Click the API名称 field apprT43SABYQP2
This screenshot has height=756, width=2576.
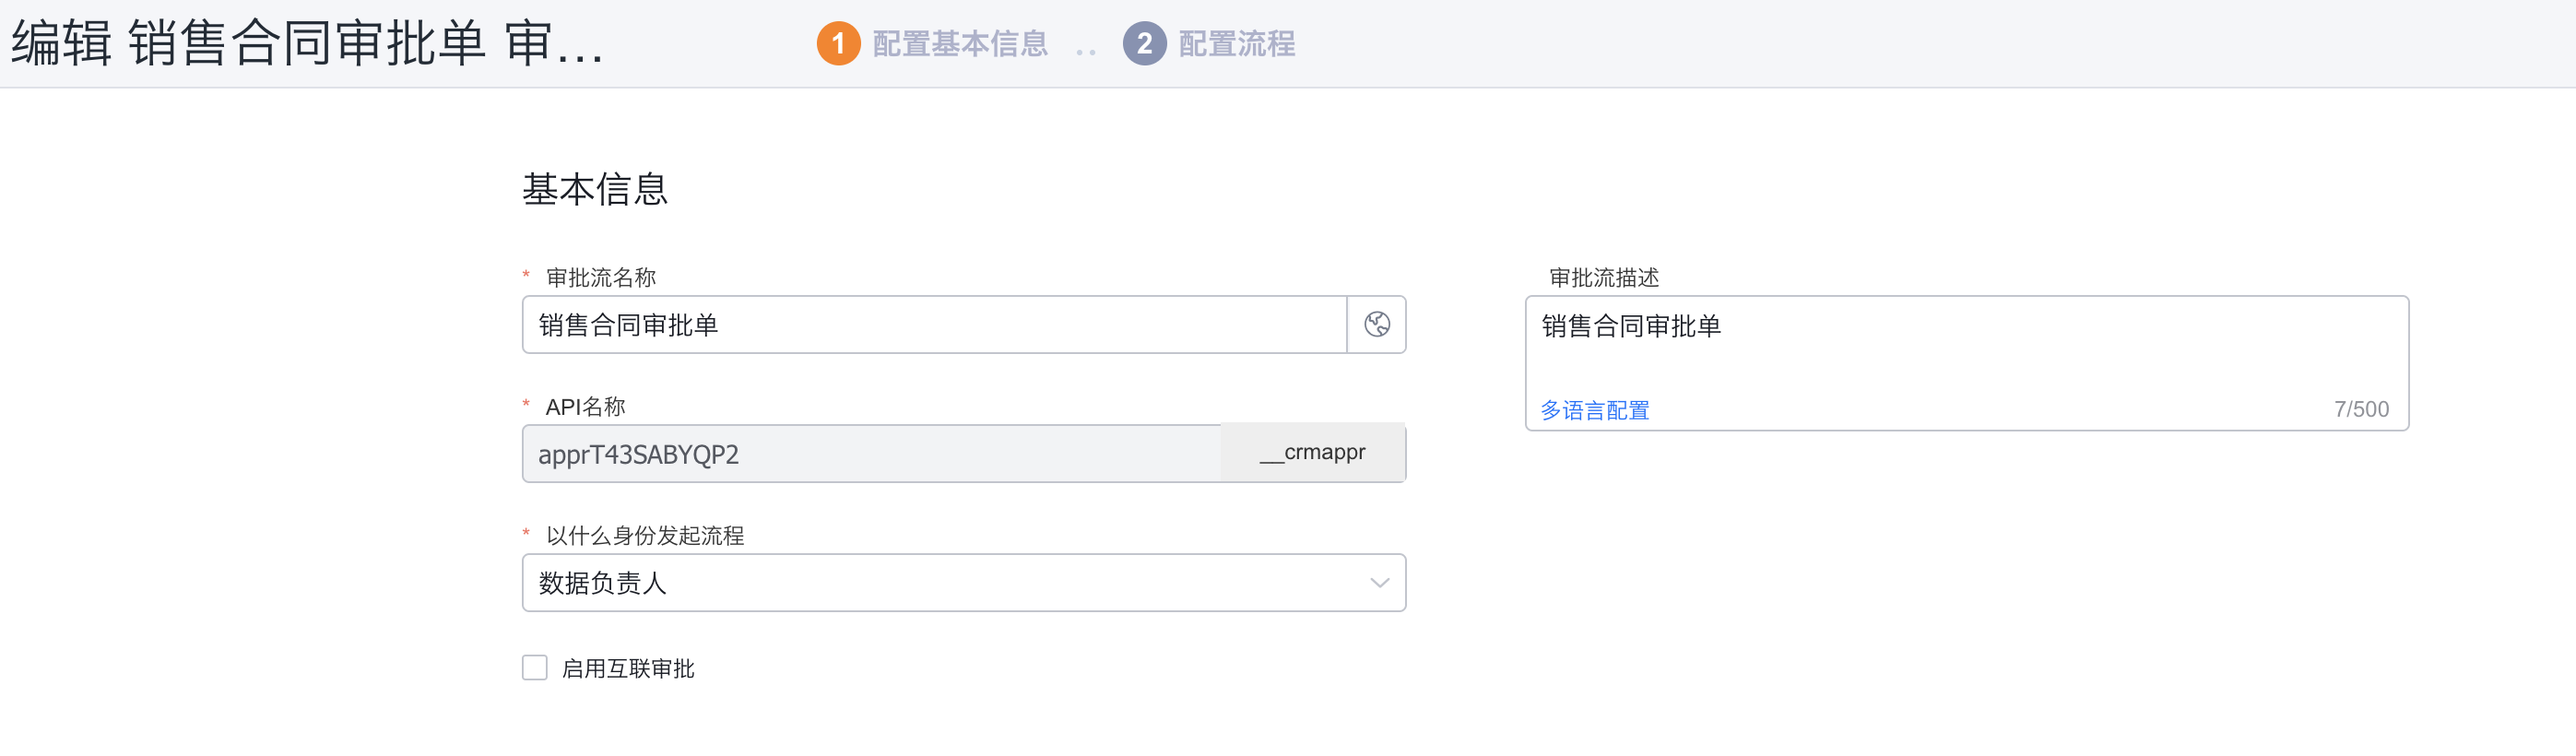[x=871, y=454]
